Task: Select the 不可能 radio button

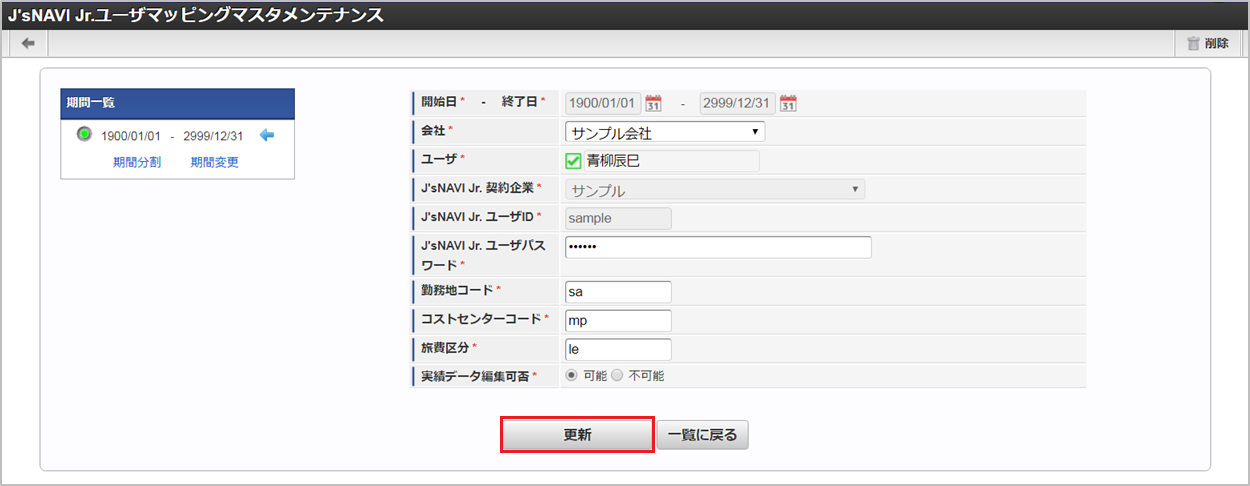Action: 617,376
